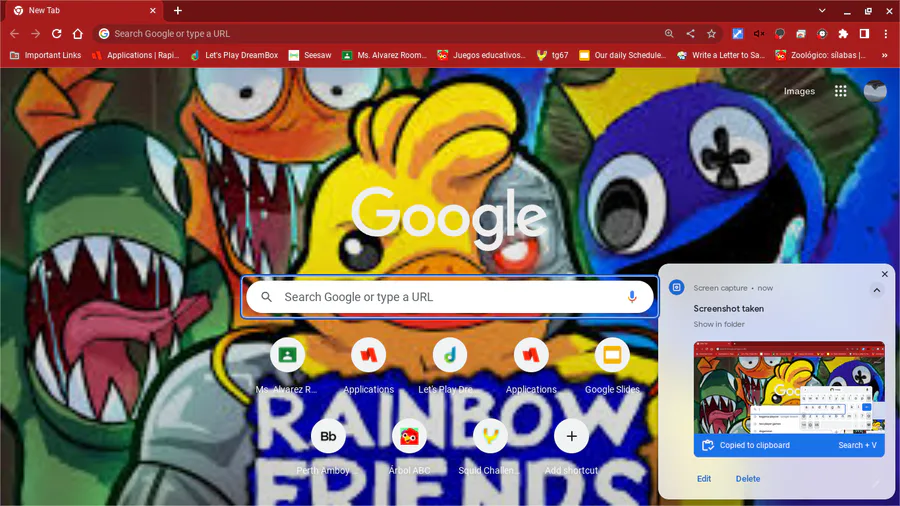Click Show in folder link
The image size is (900, 506).
719,324
